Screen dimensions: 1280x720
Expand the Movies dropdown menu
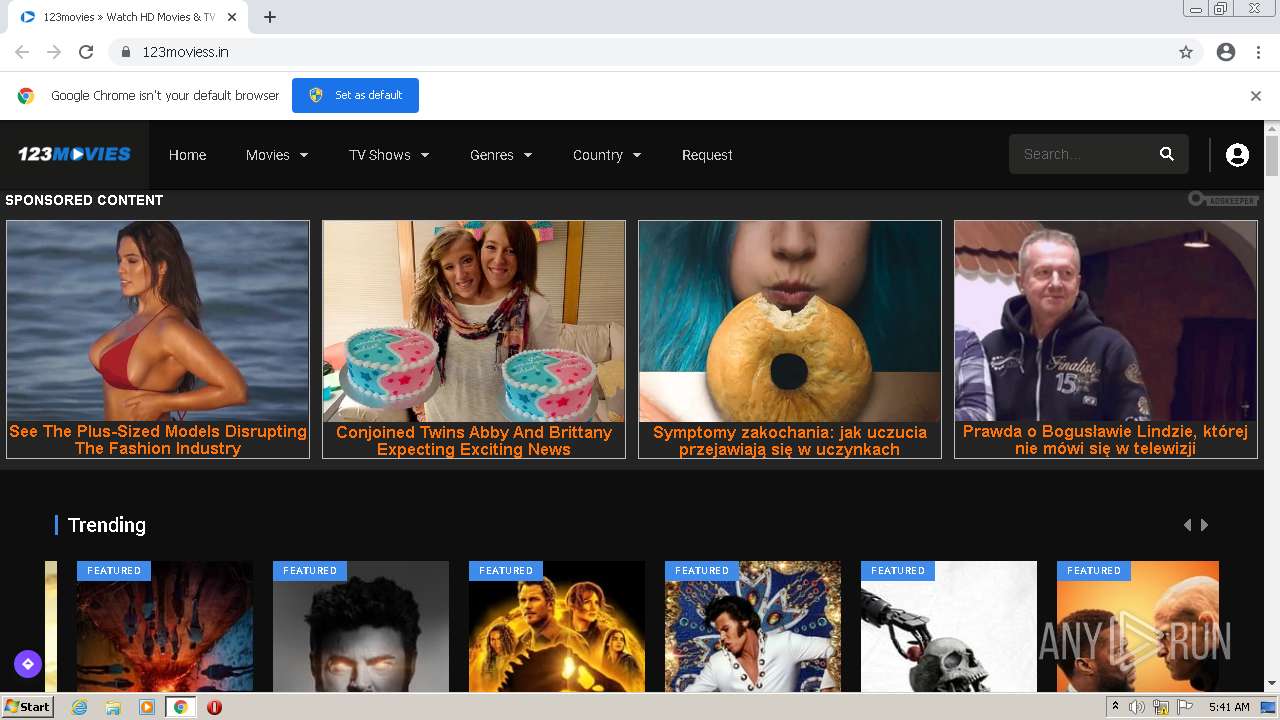pos(277,155)
